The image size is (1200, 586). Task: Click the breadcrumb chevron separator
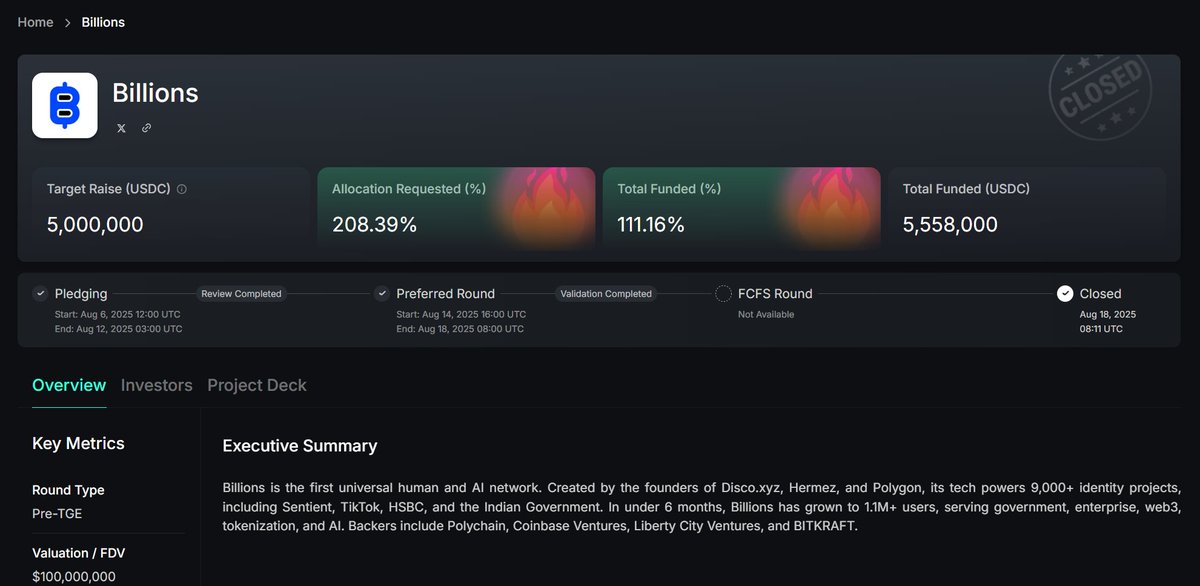(x=67, y=22)
